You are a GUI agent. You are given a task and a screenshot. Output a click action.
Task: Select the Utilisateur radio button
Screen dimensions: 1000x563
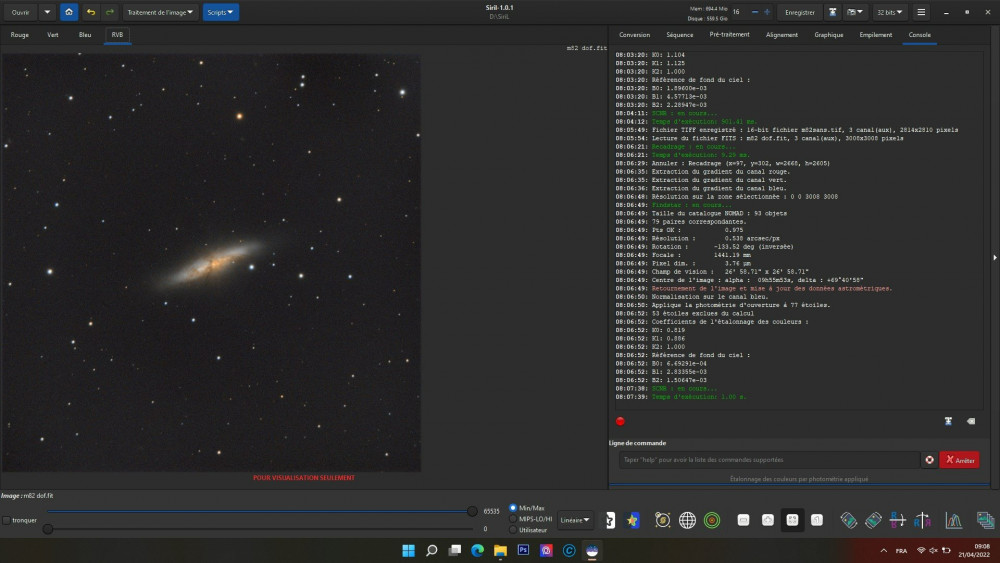tap(513, 530)
